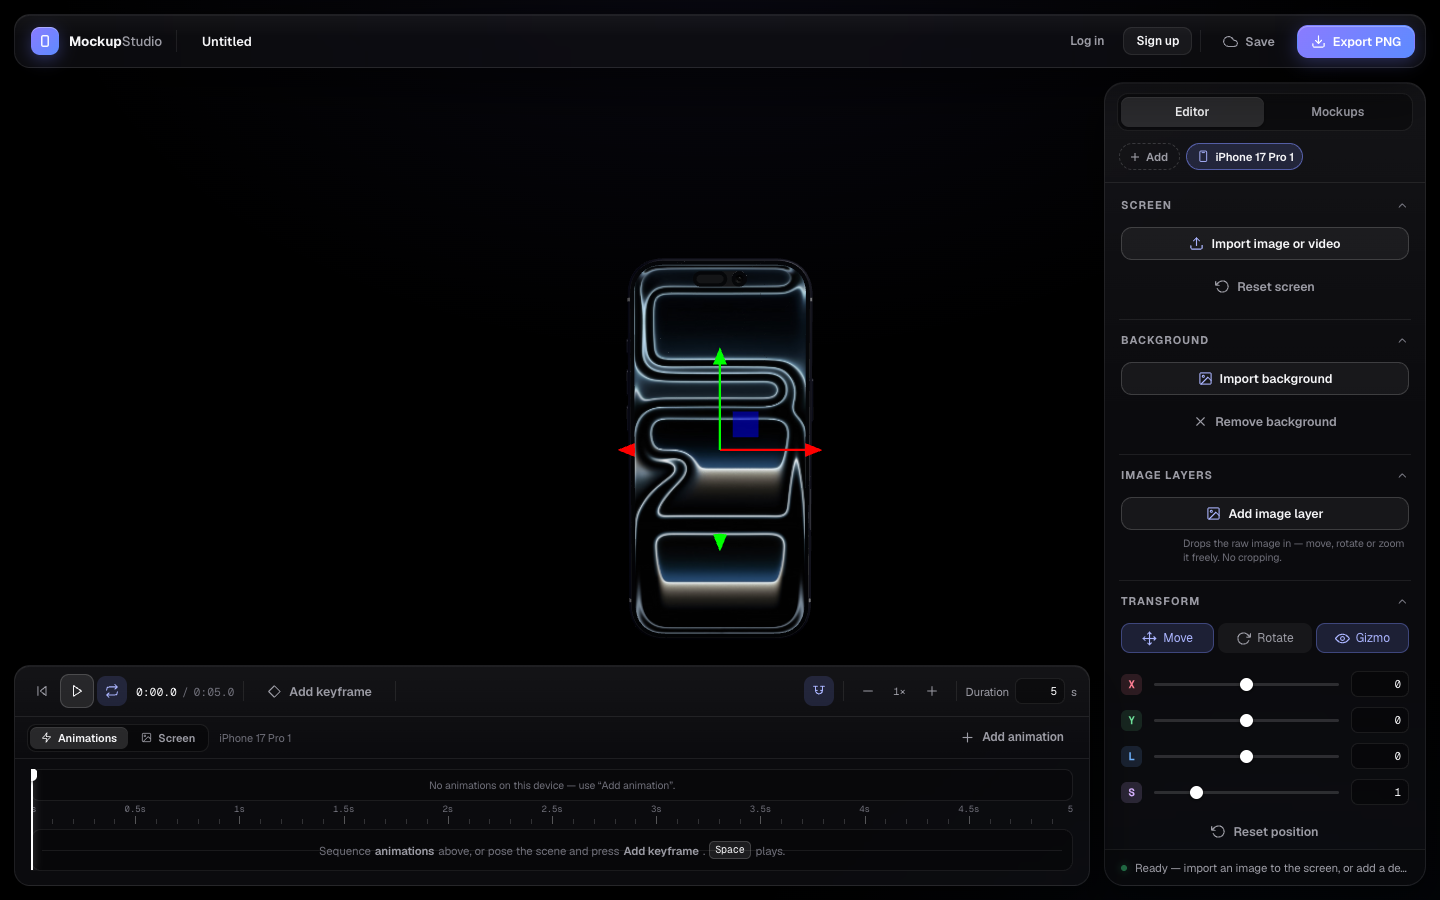Viewport: 1440px width, 900px height.
Task: Toggle the Gizmo visibility button
Action: pos(1362,638)
